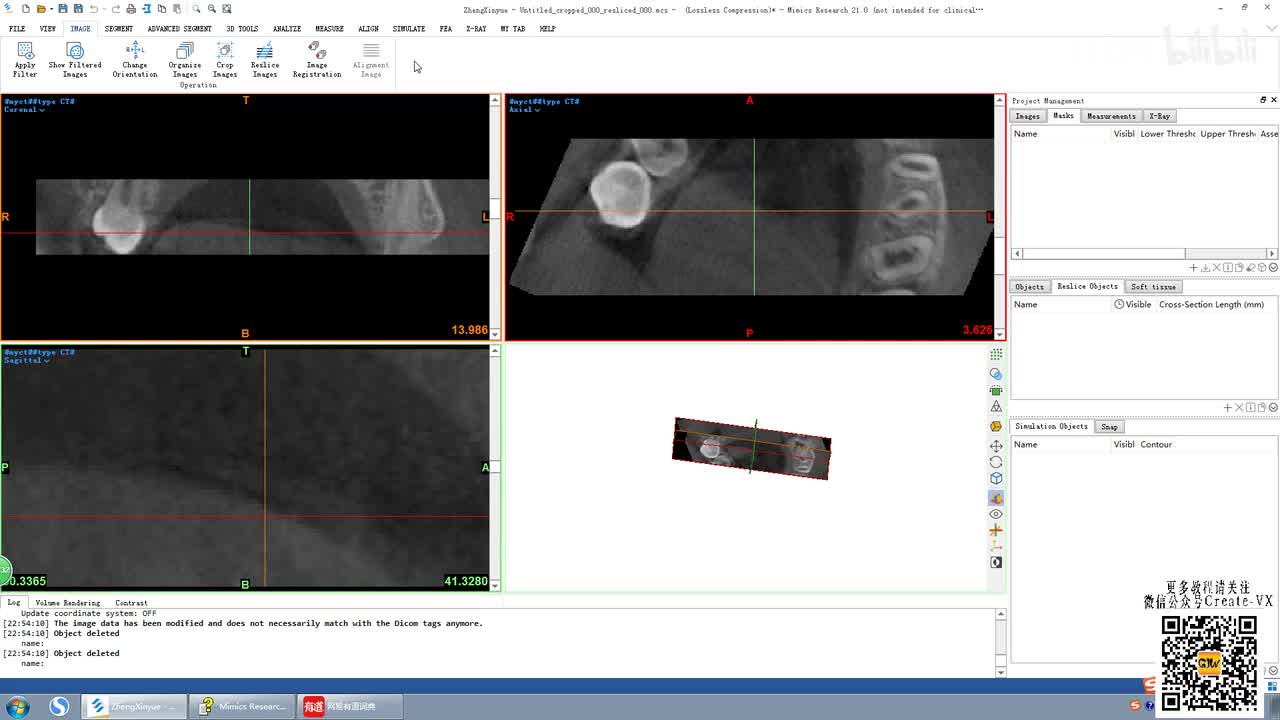Open the FILE menu
Image resolution: width=1280 pixels, height=720 pixels.
pos(17,29)
